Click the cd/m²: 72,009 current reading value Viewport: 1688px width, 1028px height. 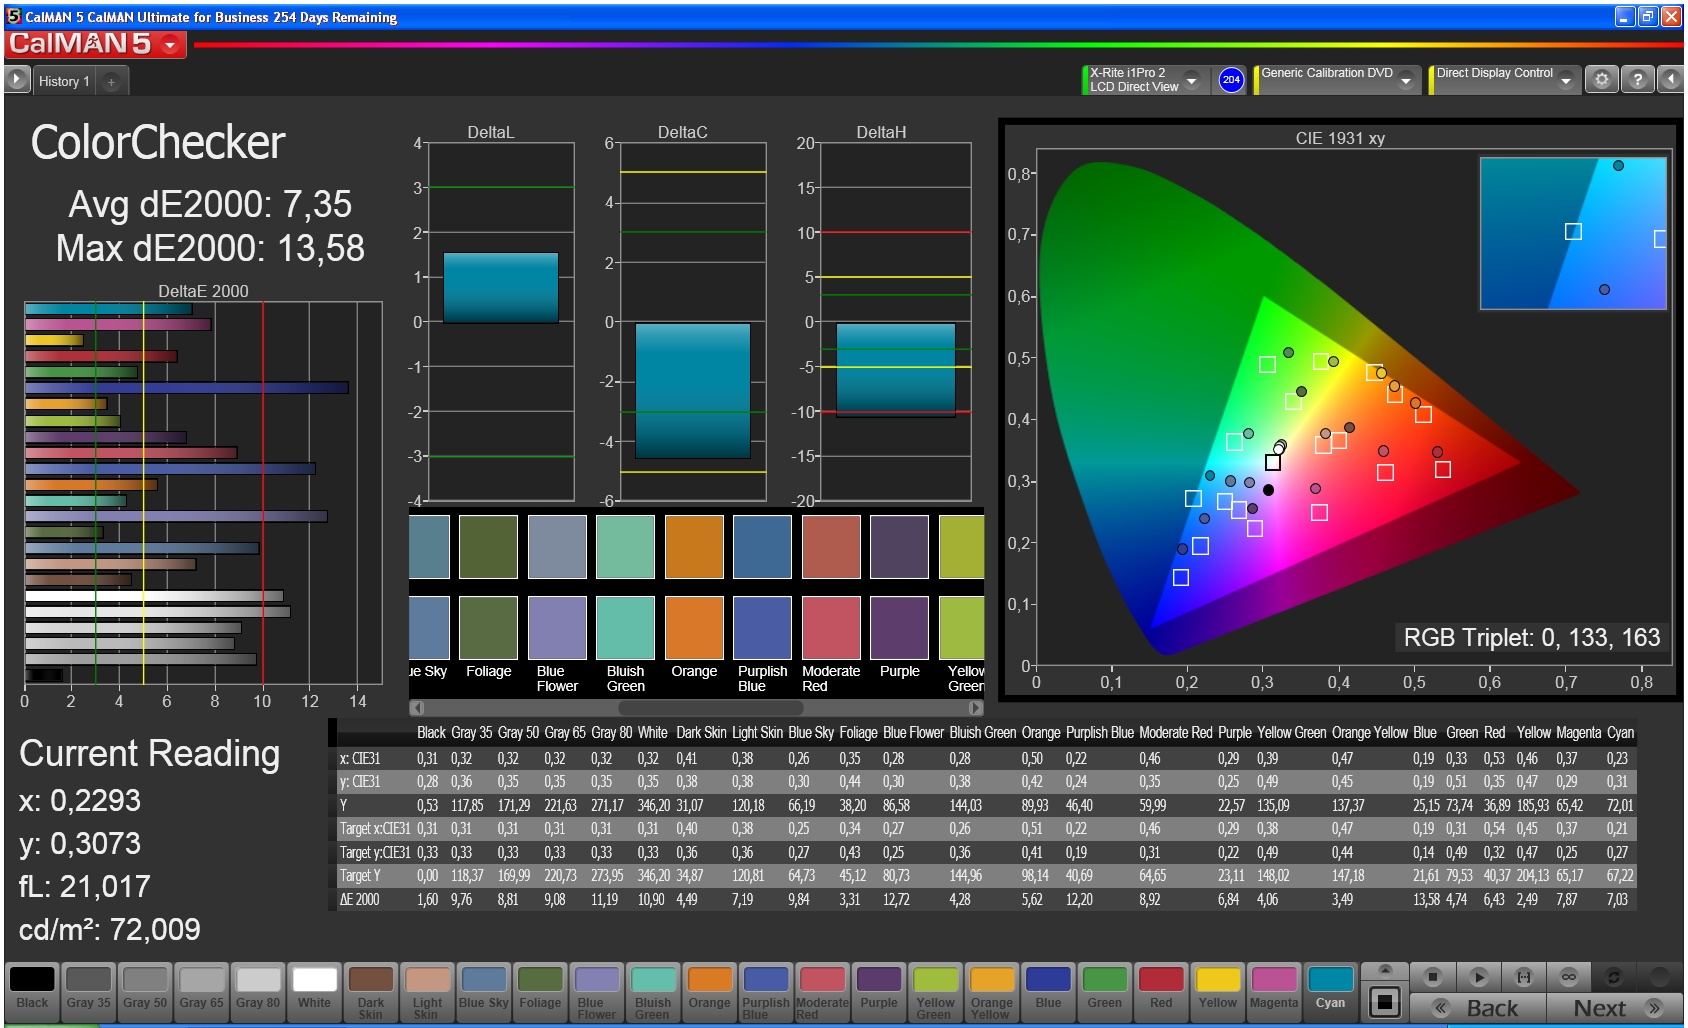(110, 930)
